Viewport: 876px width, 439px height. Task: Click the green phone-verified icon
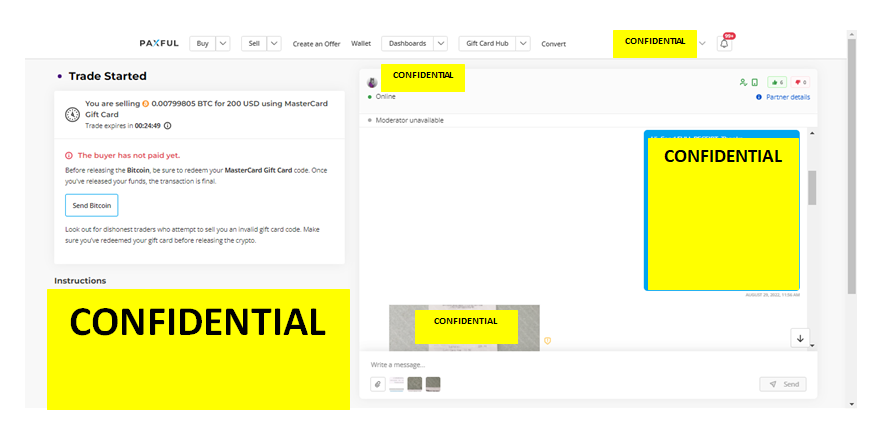pos(755,82)
